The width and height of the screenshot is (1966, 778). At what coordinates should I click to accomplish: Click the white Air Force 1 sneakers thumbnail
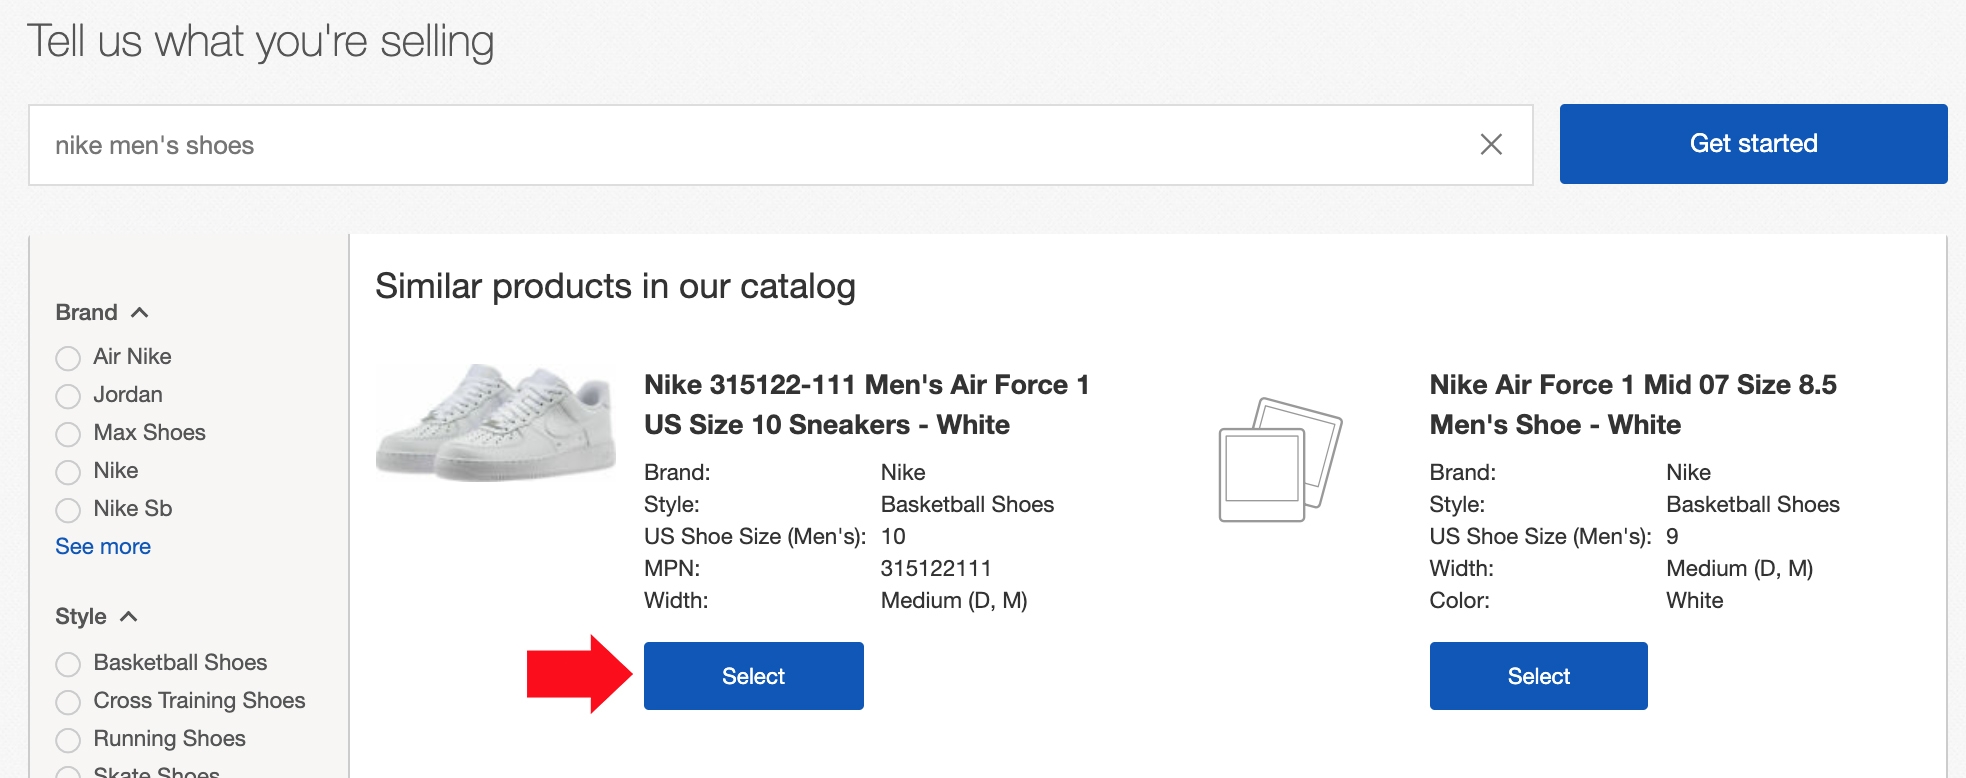pos(496,423)
